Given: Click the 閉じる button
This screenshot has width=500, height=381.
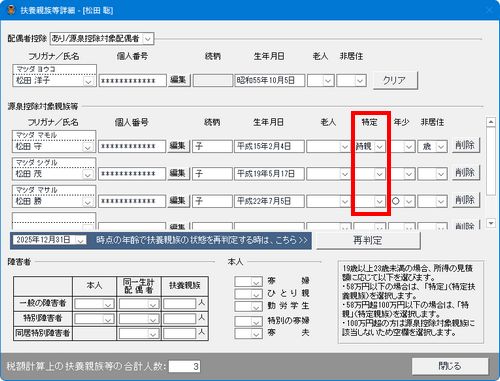Looking at the screenshot, I should pos(450,366).
